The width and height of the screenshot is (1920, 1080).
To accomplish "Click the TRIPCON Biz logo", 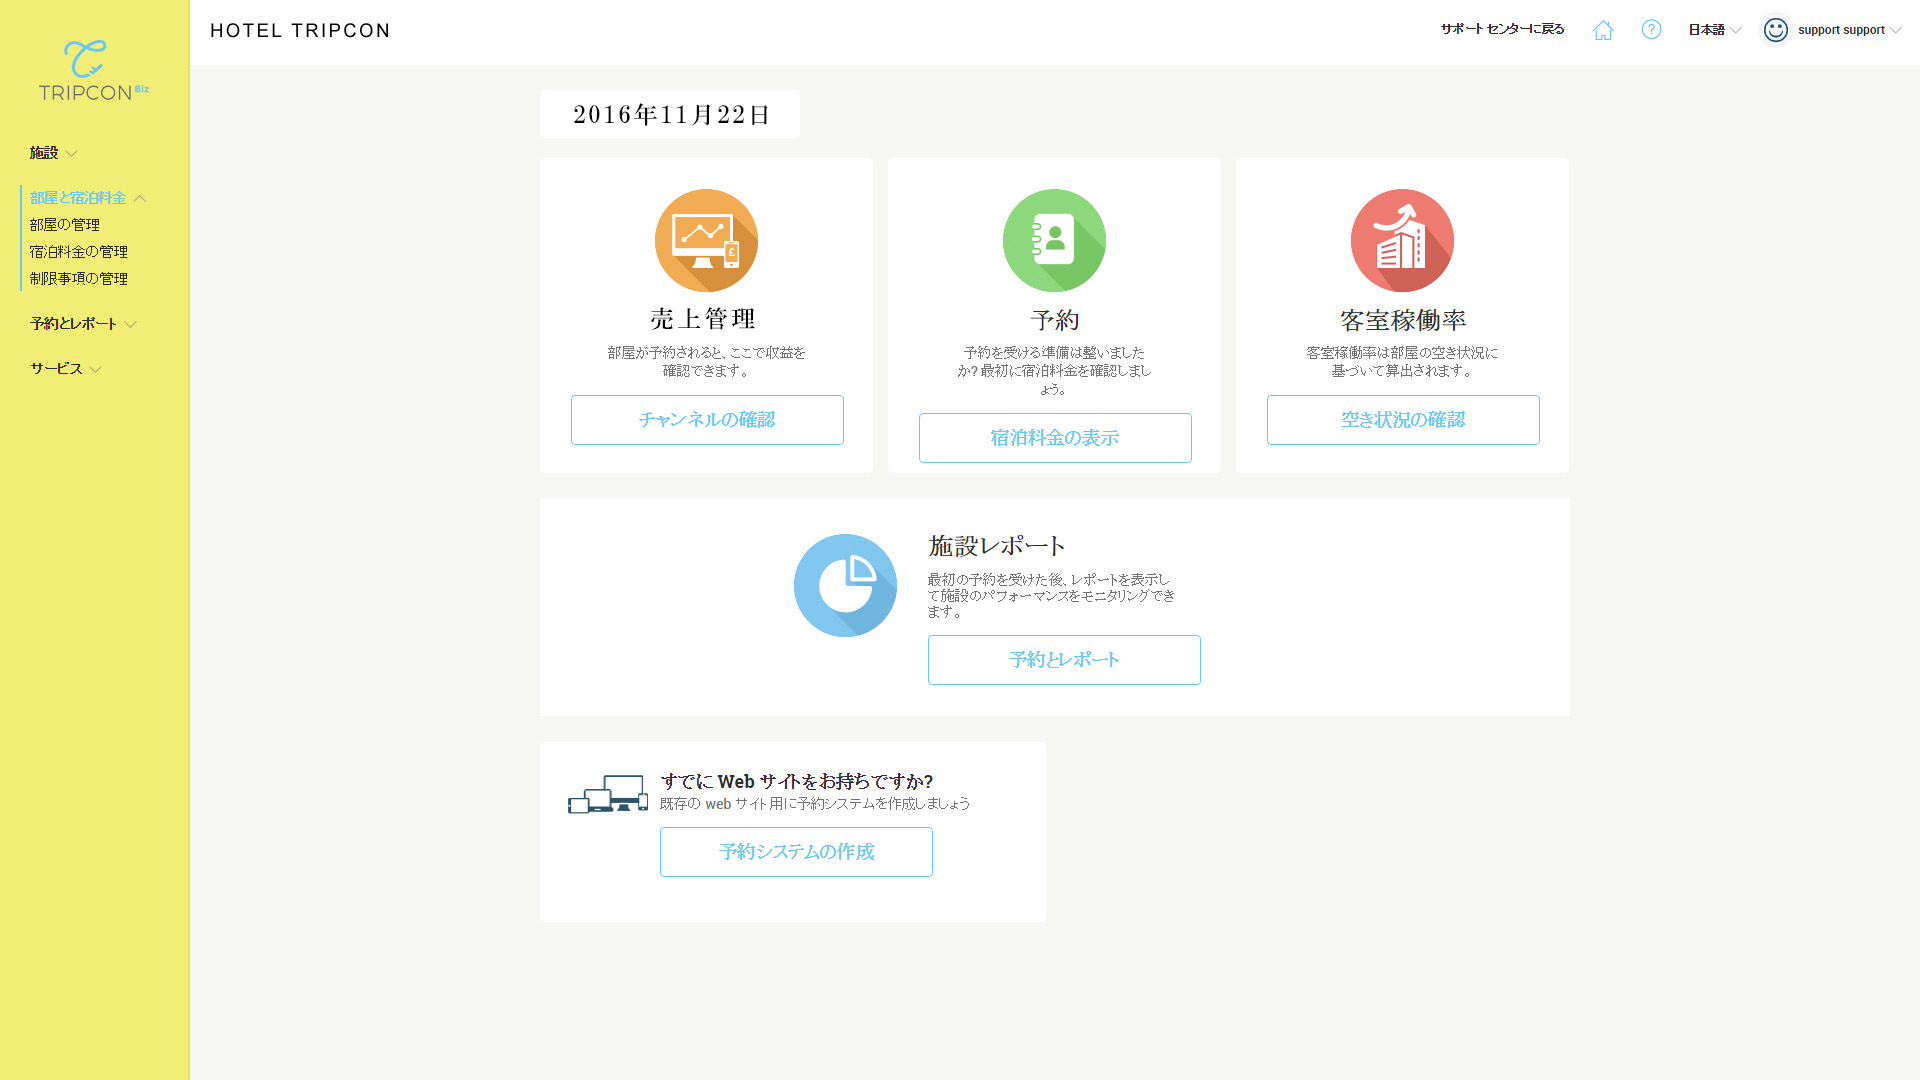I will [93, 71].
